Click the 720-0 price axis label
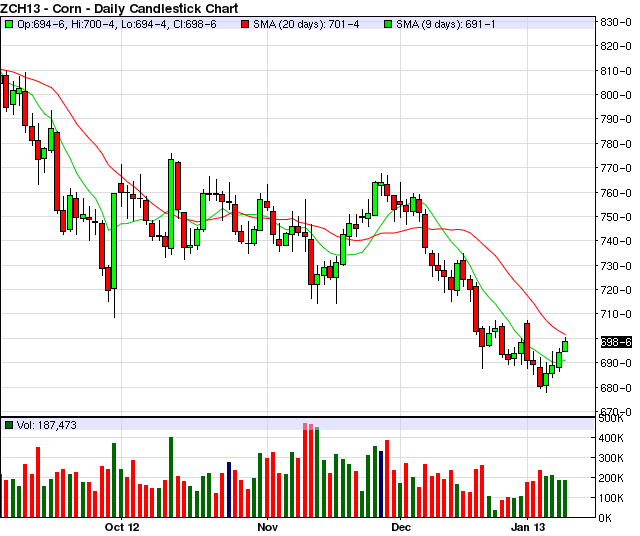The height and width of the screenshot is (536, 640). pos(616,290)
